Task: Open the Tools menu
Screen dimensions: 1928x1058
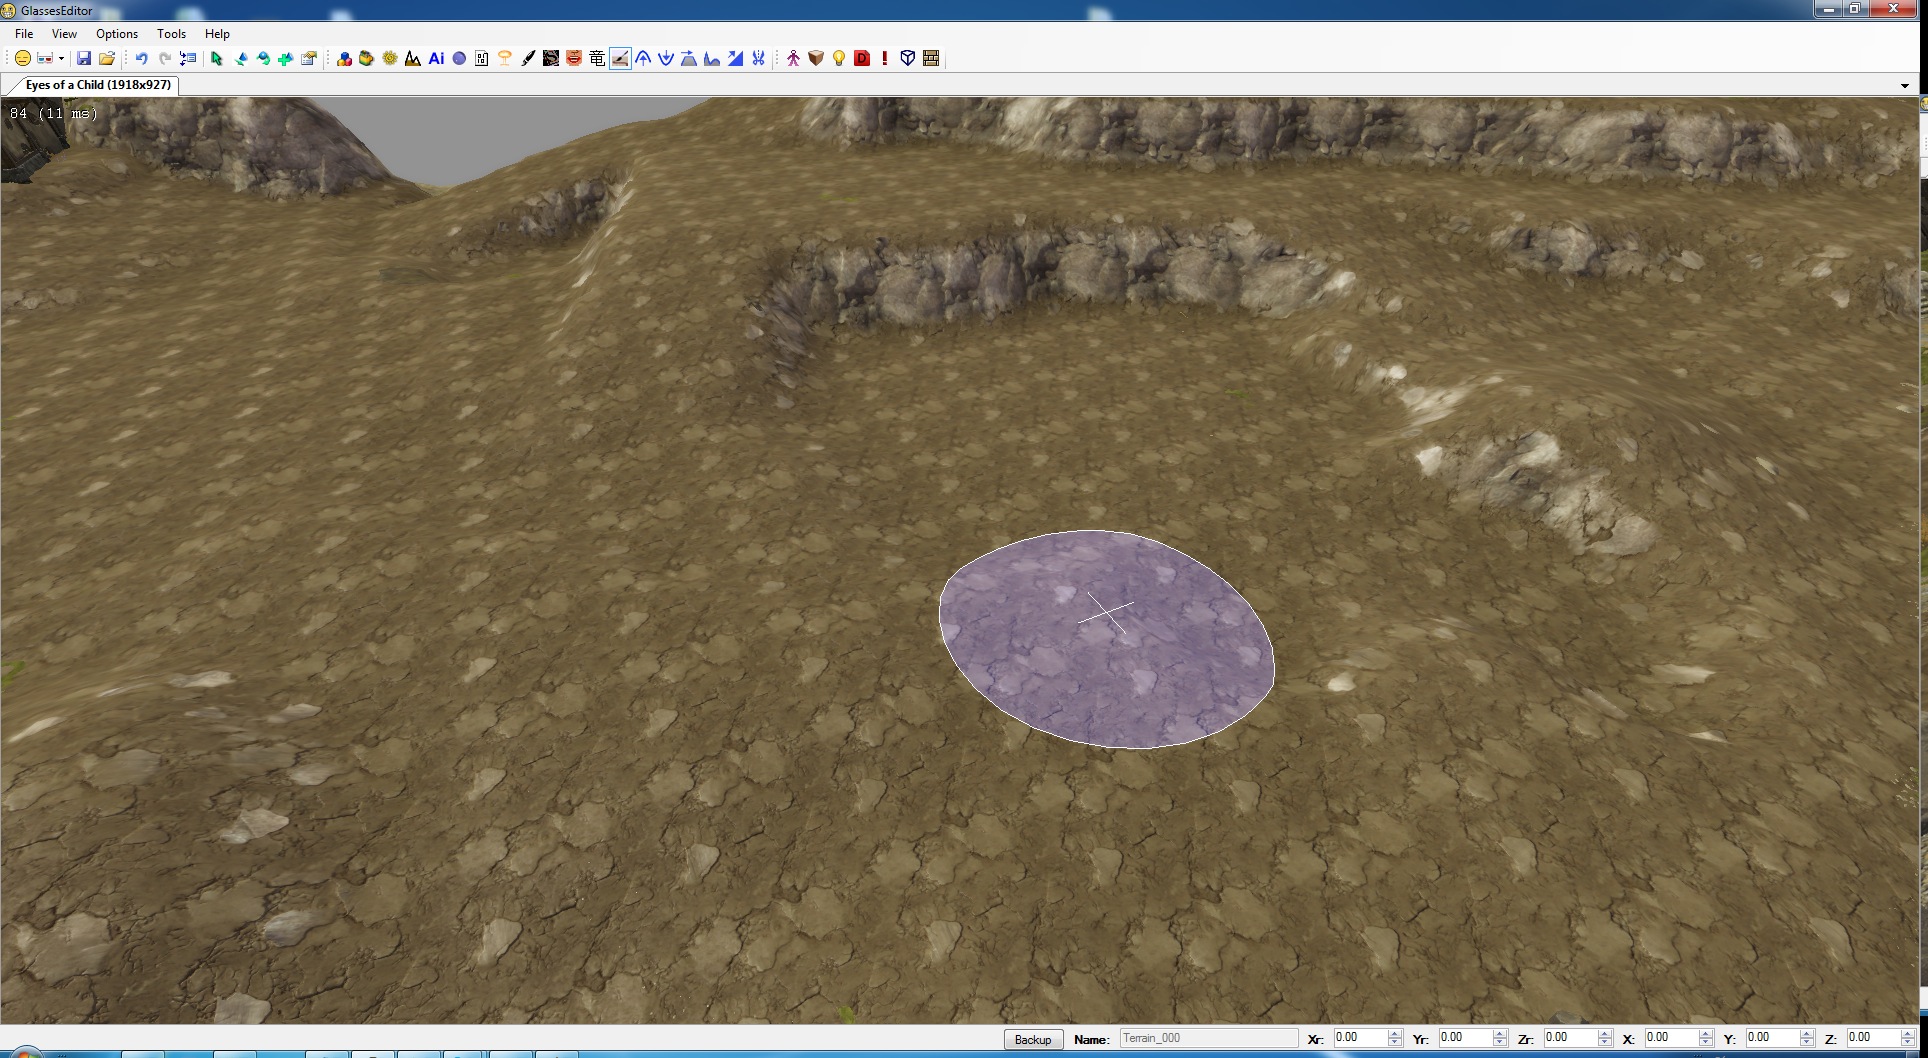Action: pyautogui.click(x=171, y=34)
